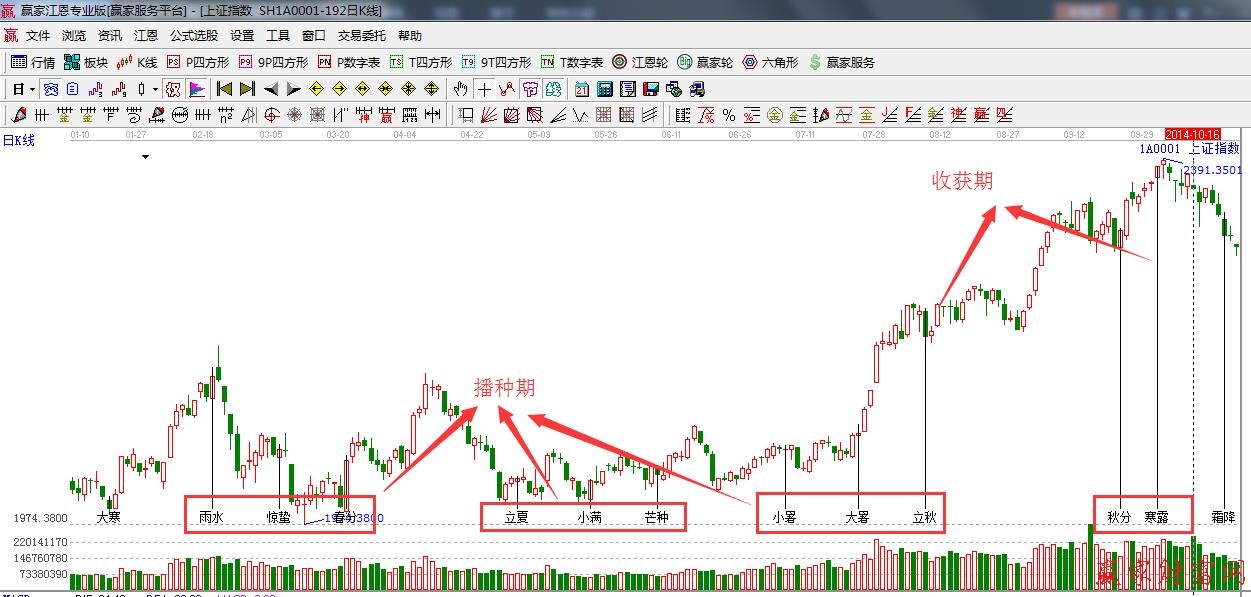
Task: Open the candlestick style dropdown arrow
Action: [x=154, y=89]
